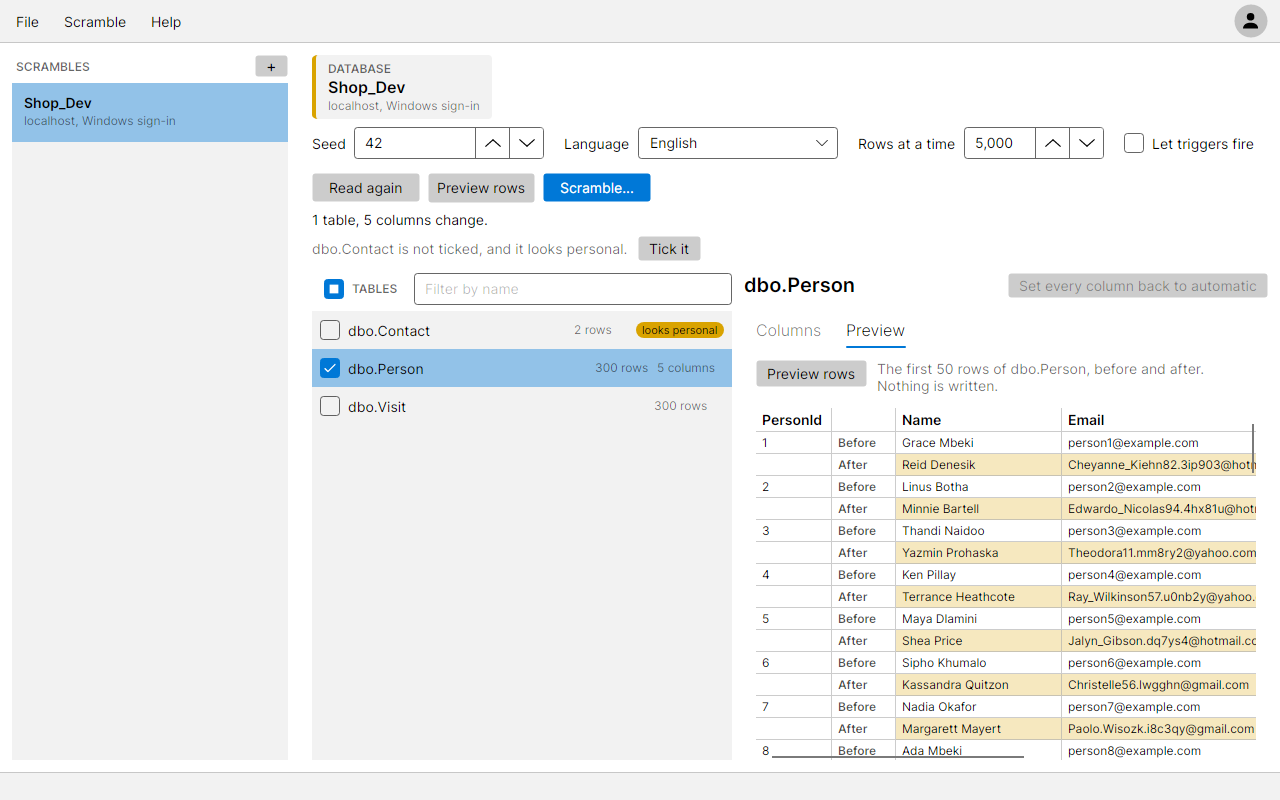Click the Yazmin Prohaska cell
Screen dimensions: 1280x800
click(978, 553)
